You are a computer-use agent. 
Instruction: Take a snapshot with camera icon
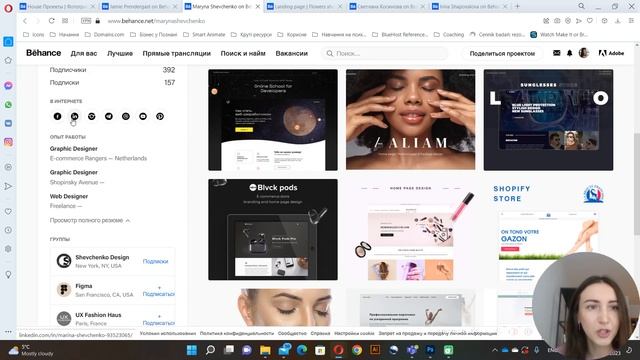click(557, 21)
